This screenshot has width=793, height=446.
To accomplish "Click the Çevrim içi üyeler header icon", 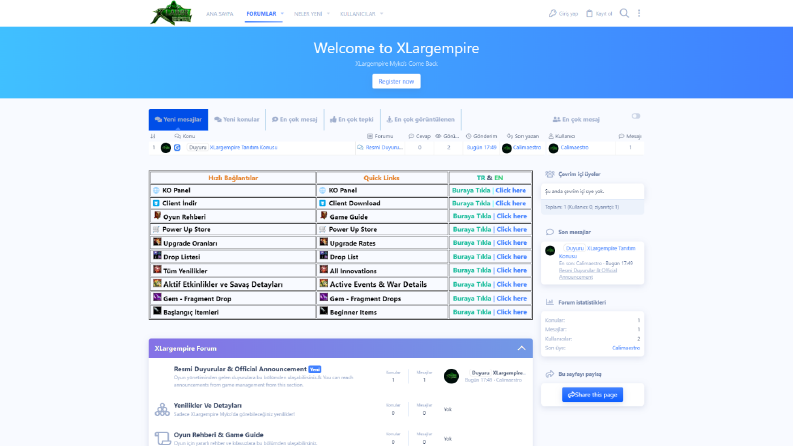I will (x=550, y=174).
